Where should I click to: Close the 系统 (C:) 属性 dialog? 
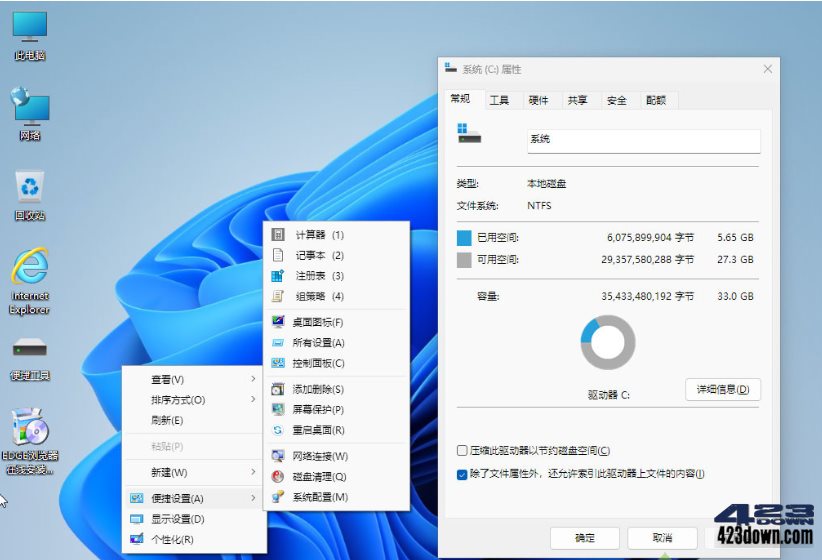click(x=768, y=69)
